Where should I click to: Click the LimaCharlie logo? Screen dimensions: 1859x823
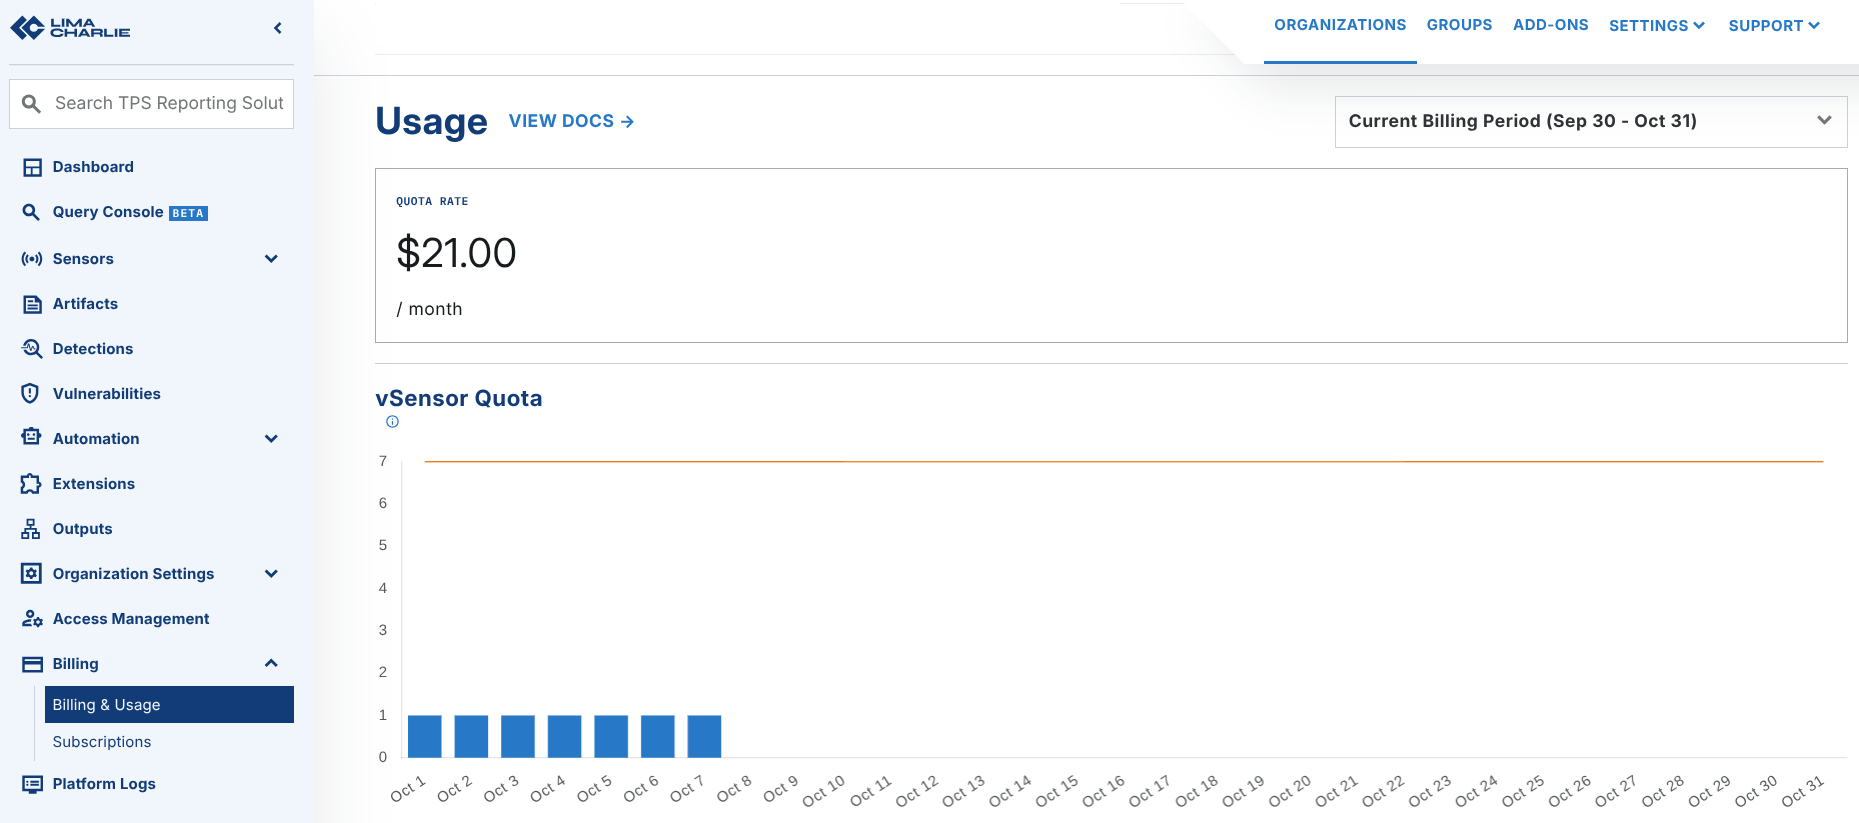pyautogui.click(x=70, y=28)
